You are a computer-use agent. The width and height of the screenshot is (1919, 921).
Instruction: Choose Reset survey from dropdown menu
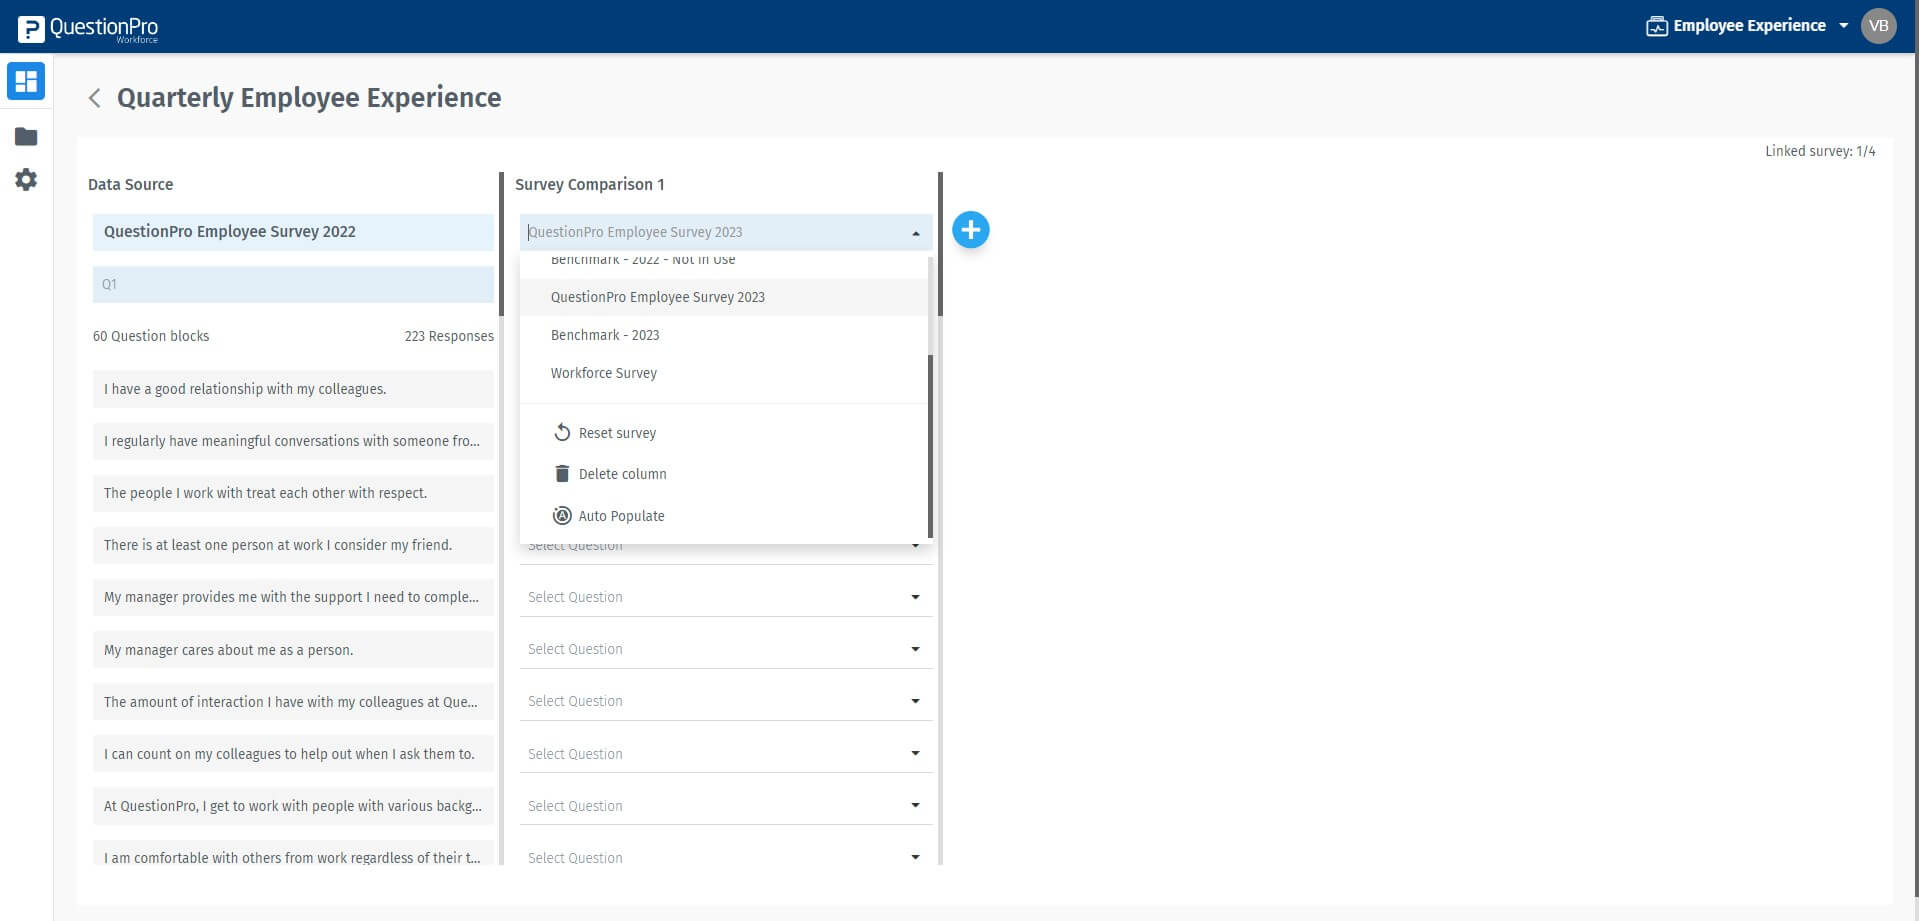tap(617, 433)
